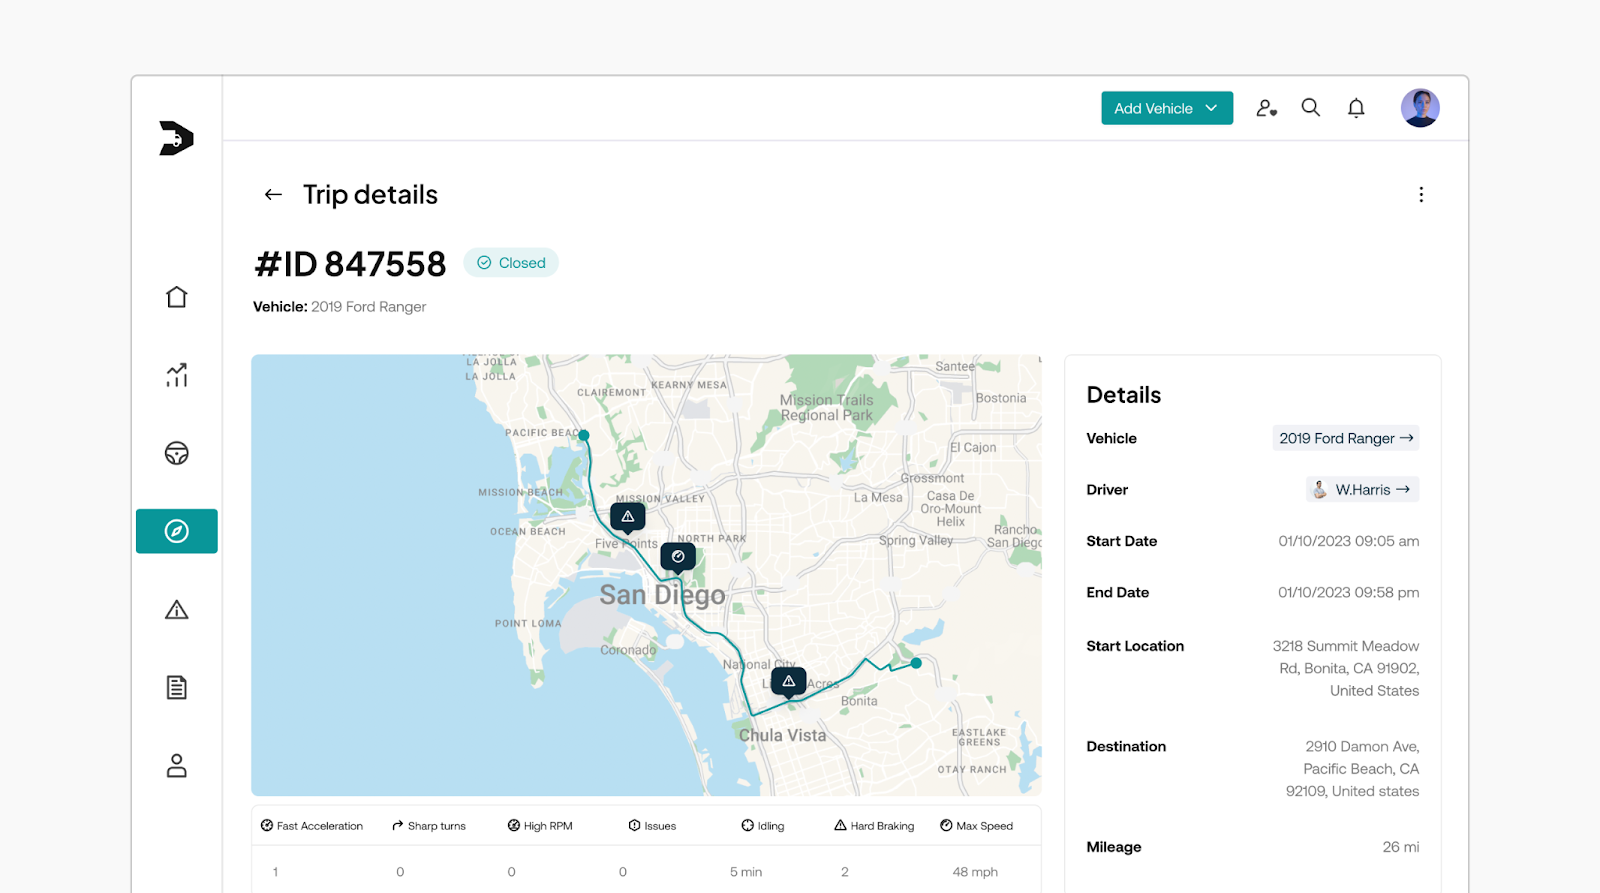Click the Details panel heading
The image size is (1600, 893).
(x=1124, y=395)
